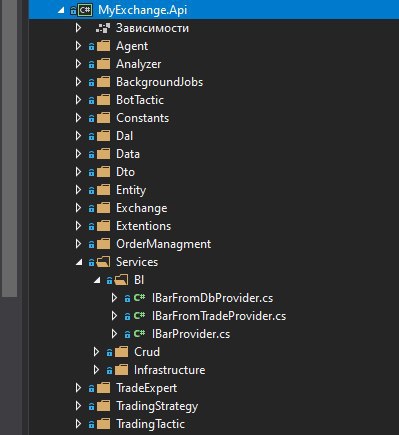Collapse the BI folder arrow

pos(97,281)
